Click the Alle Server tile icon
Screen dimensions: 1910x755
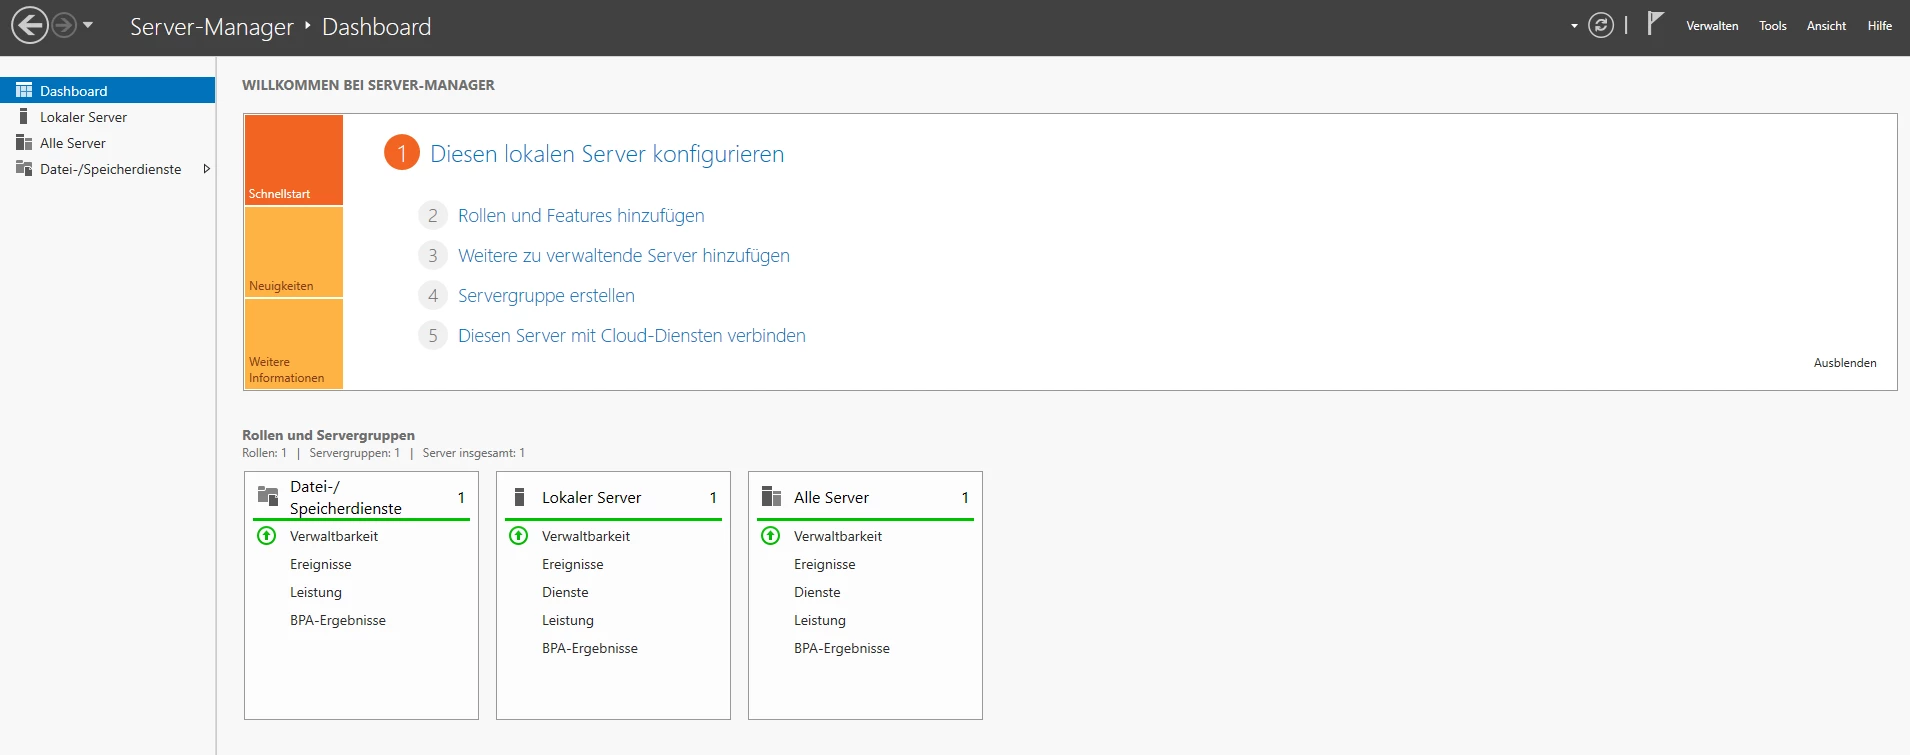pos(771,497)
